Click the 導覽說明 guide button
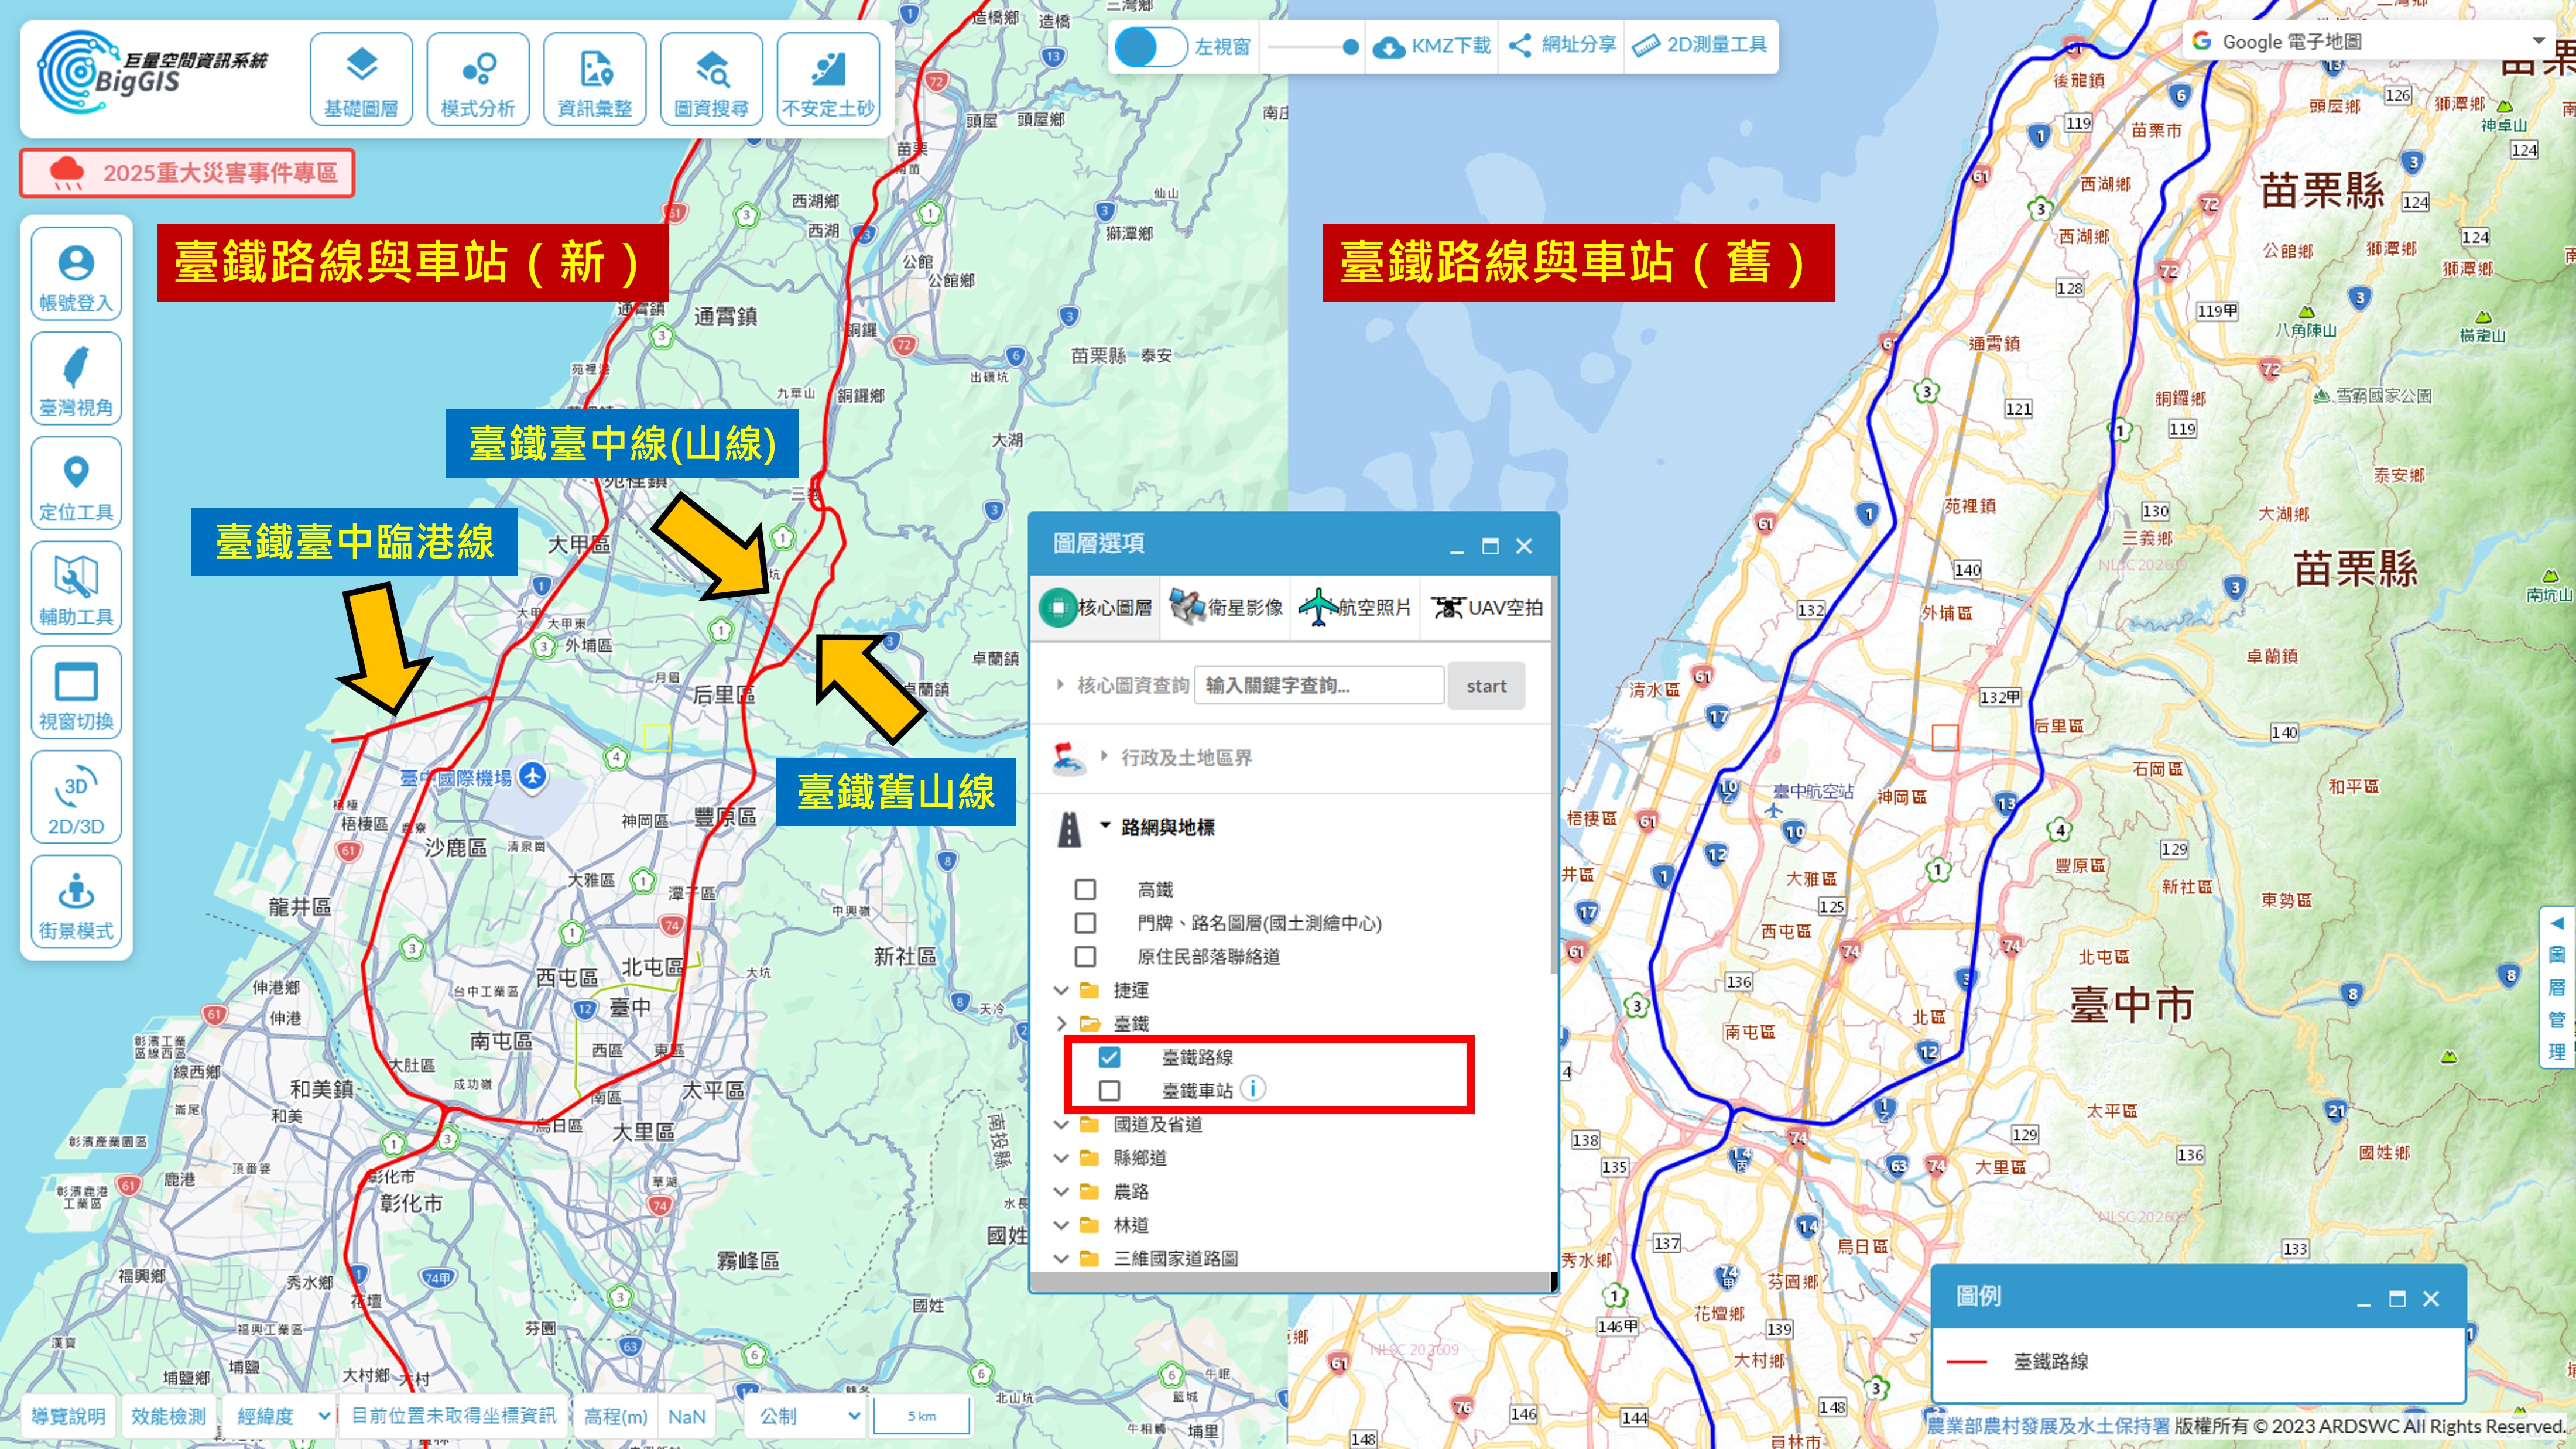 pos(68,1416)
